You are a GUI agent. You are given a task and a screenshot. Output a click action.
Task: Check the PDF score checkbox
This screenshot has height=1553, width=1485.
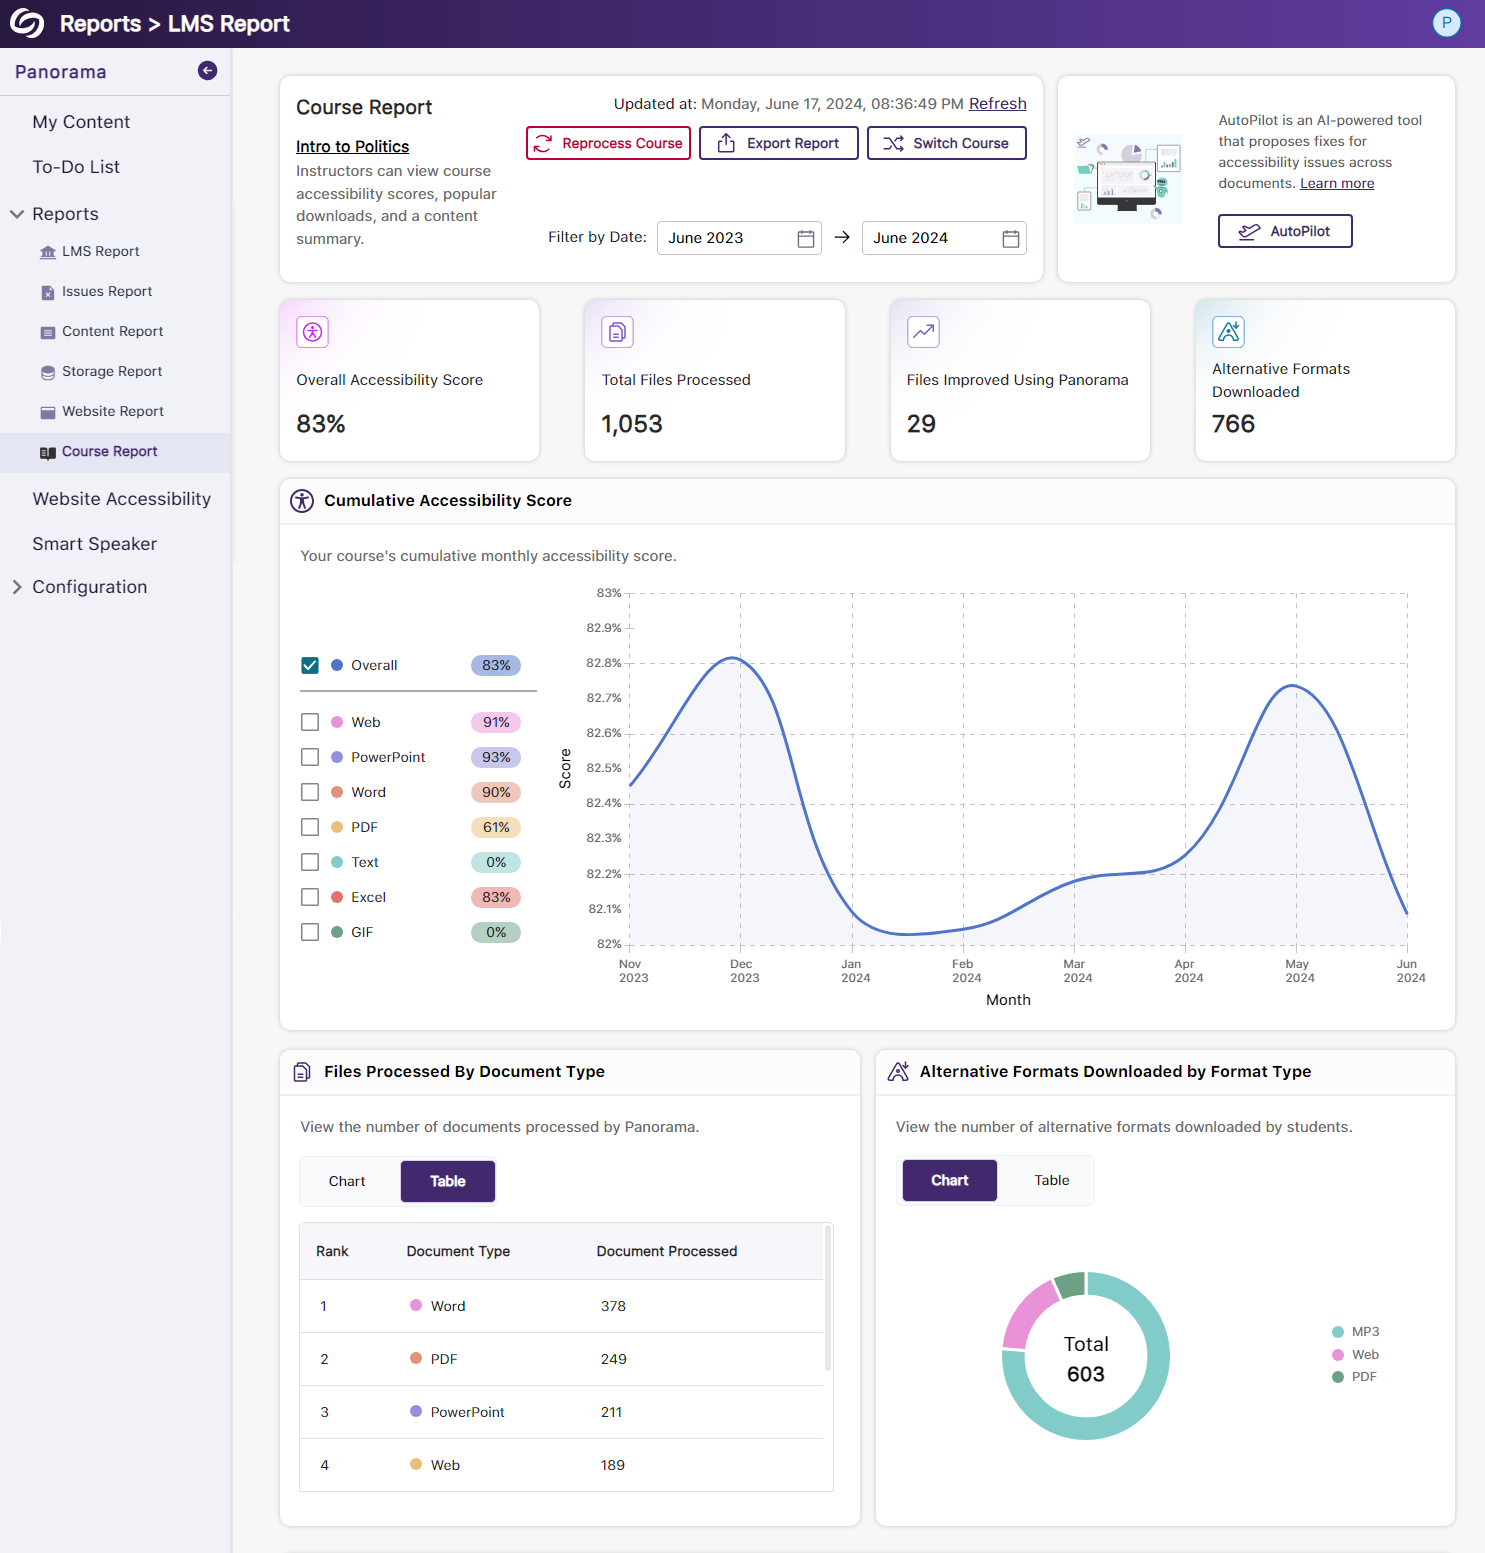pos(310,827)
